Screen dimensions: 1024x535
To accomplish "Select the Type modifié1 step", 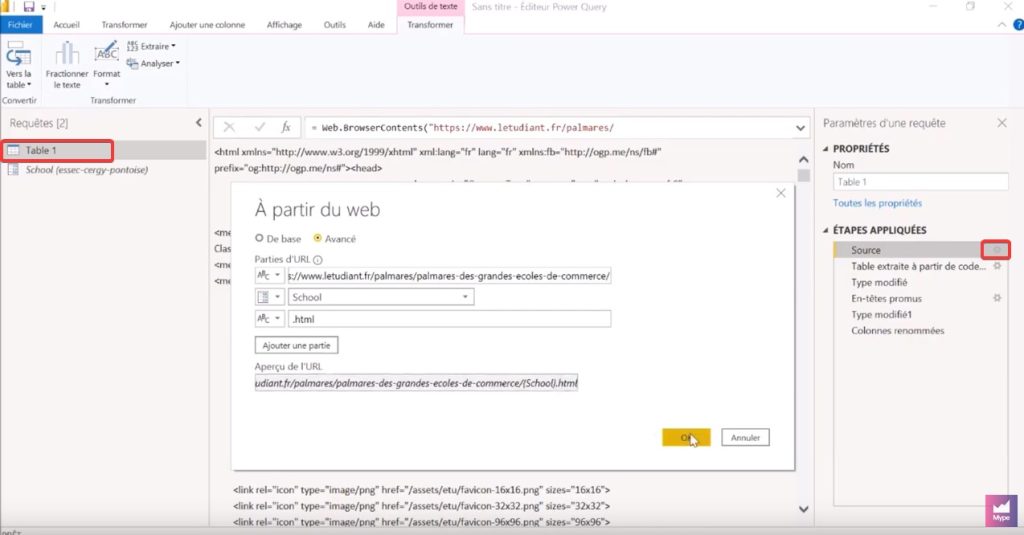I will (x=882, y=314).
